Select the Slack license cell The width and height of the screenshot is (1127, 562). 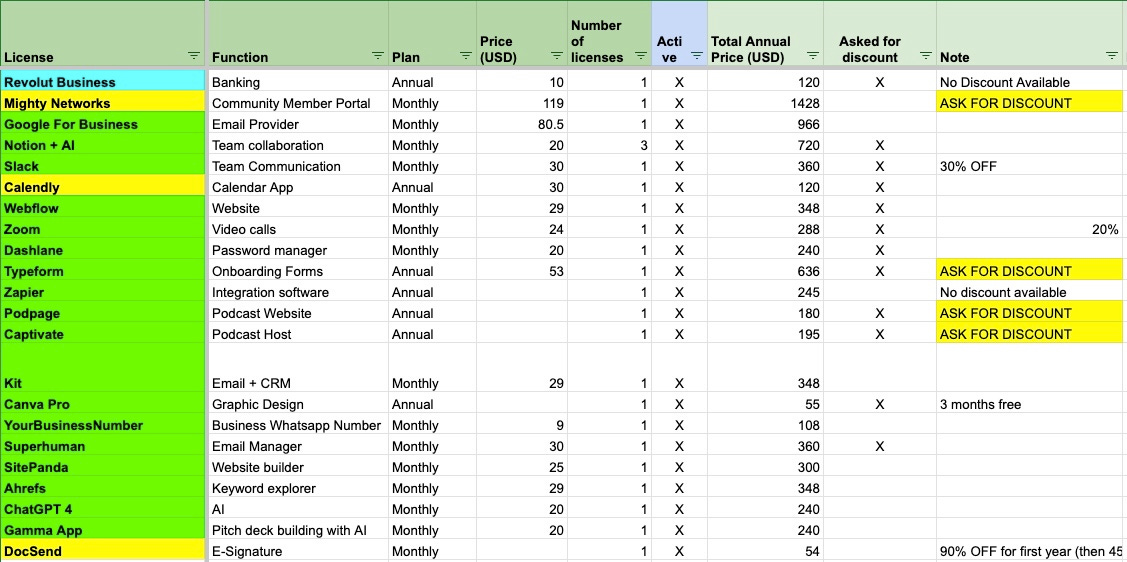pyautogui.click(x=103, y=166)
